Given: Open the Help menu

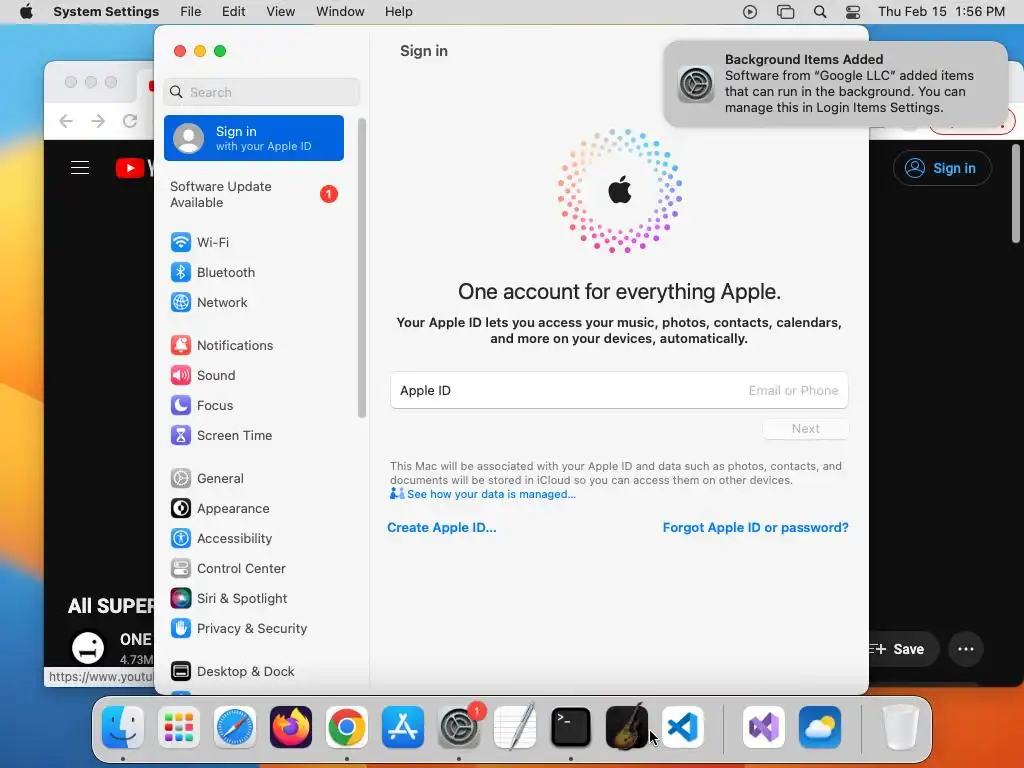Looking at the screenshot, I should point(398,12).
